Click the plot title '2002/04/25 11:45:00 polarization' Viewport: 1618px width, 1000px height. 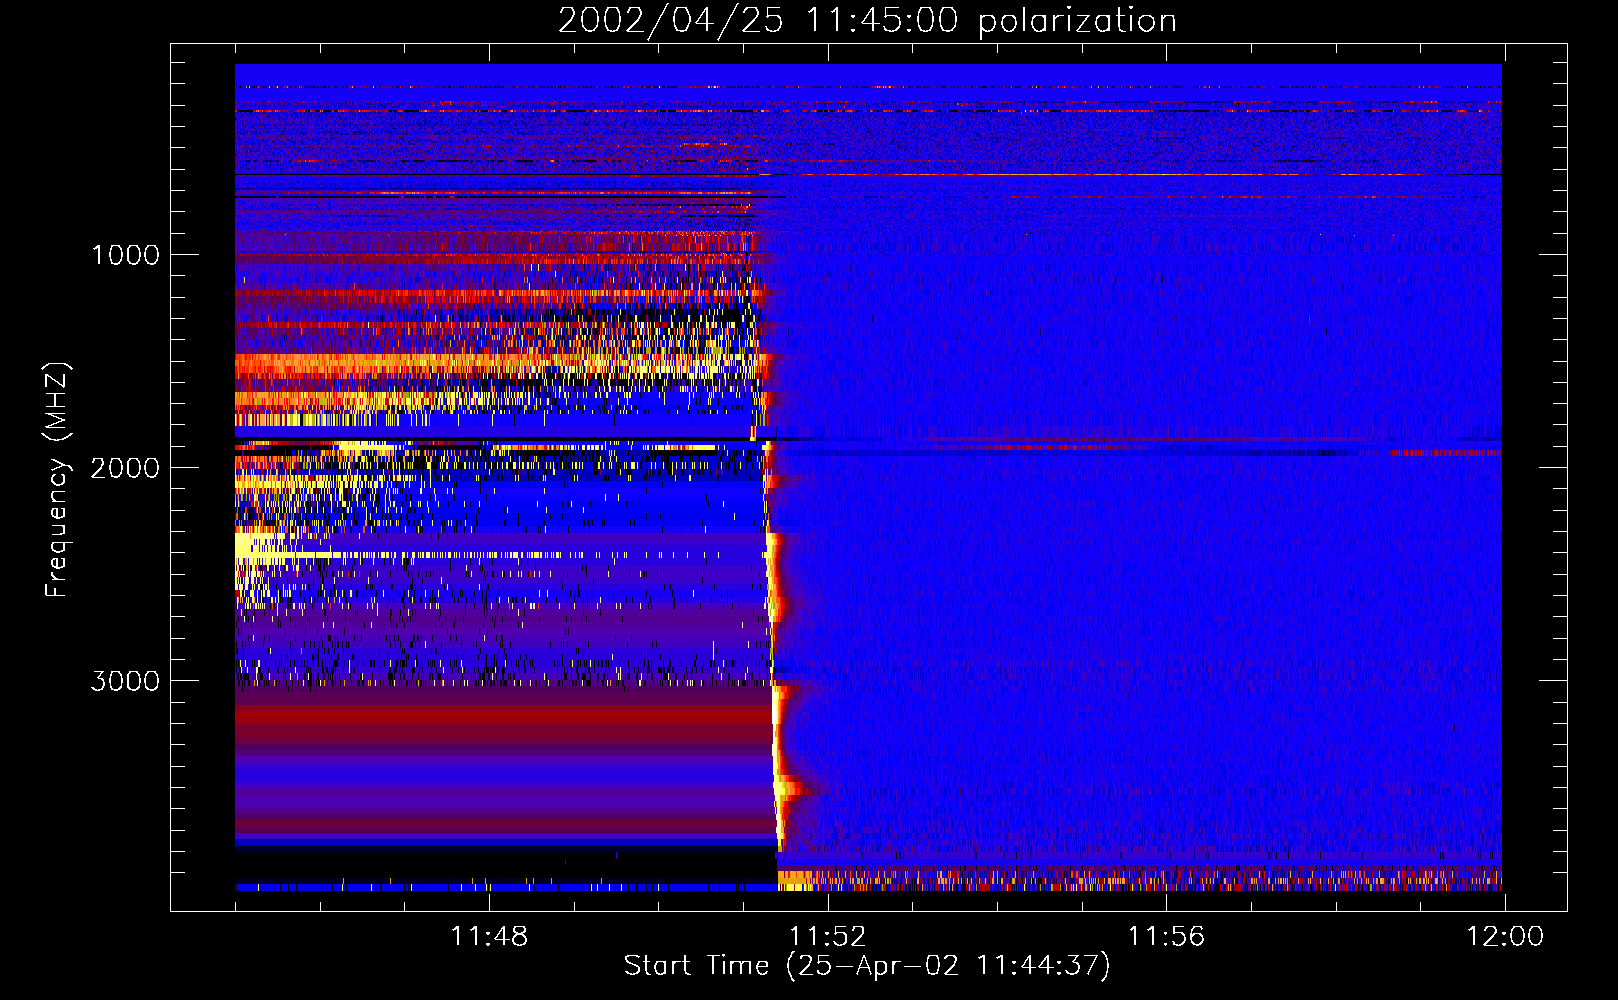coord(867,21)
